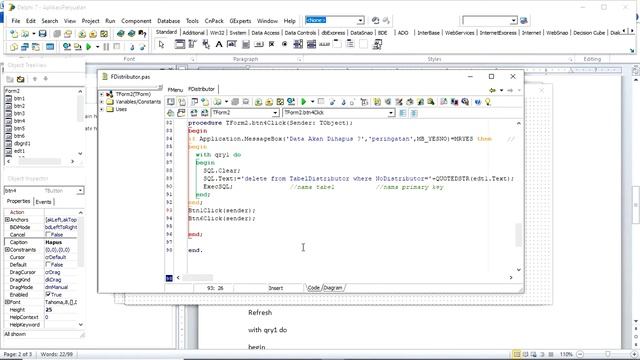Open the TForm2 class dropdown in the editor
The image size is (640, 360).
pos(276,113)
